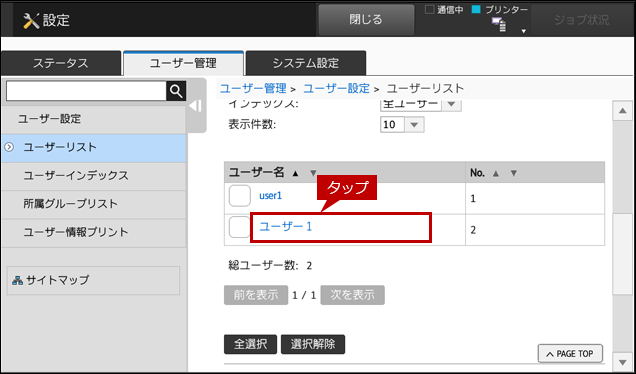Click the scrollbar down arrow
Screen dimensions: 636x374
click(x=623, y=361)
